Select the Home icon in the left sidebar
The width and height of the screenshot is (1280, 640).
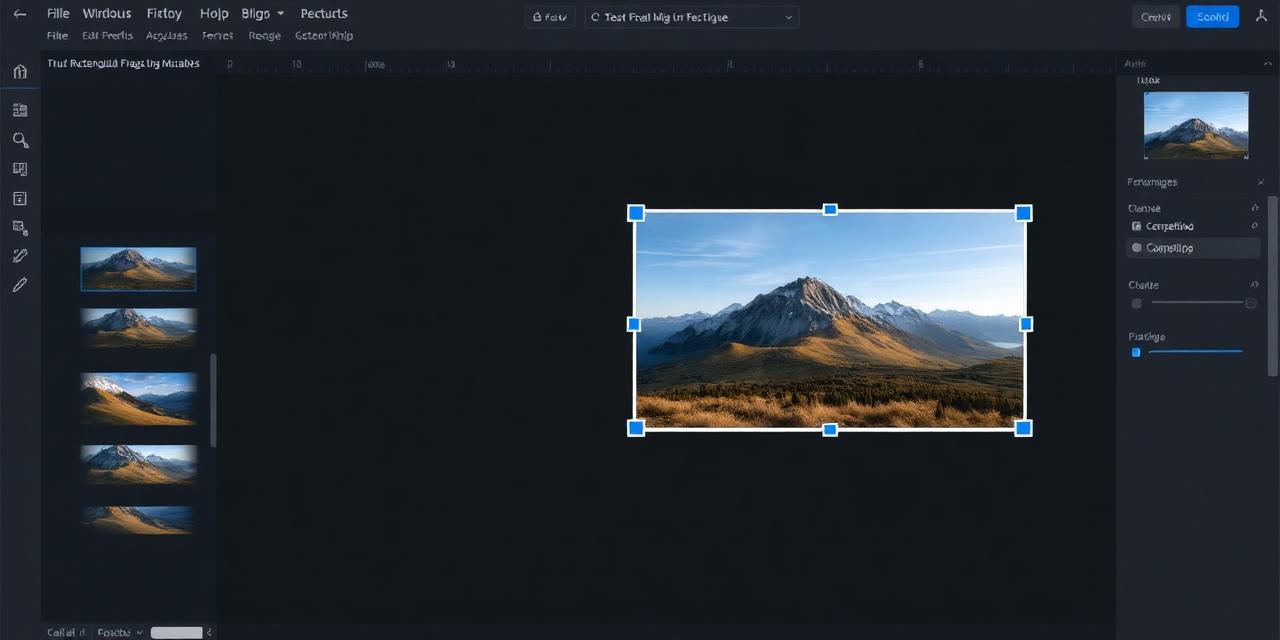[x=20, y=72]
